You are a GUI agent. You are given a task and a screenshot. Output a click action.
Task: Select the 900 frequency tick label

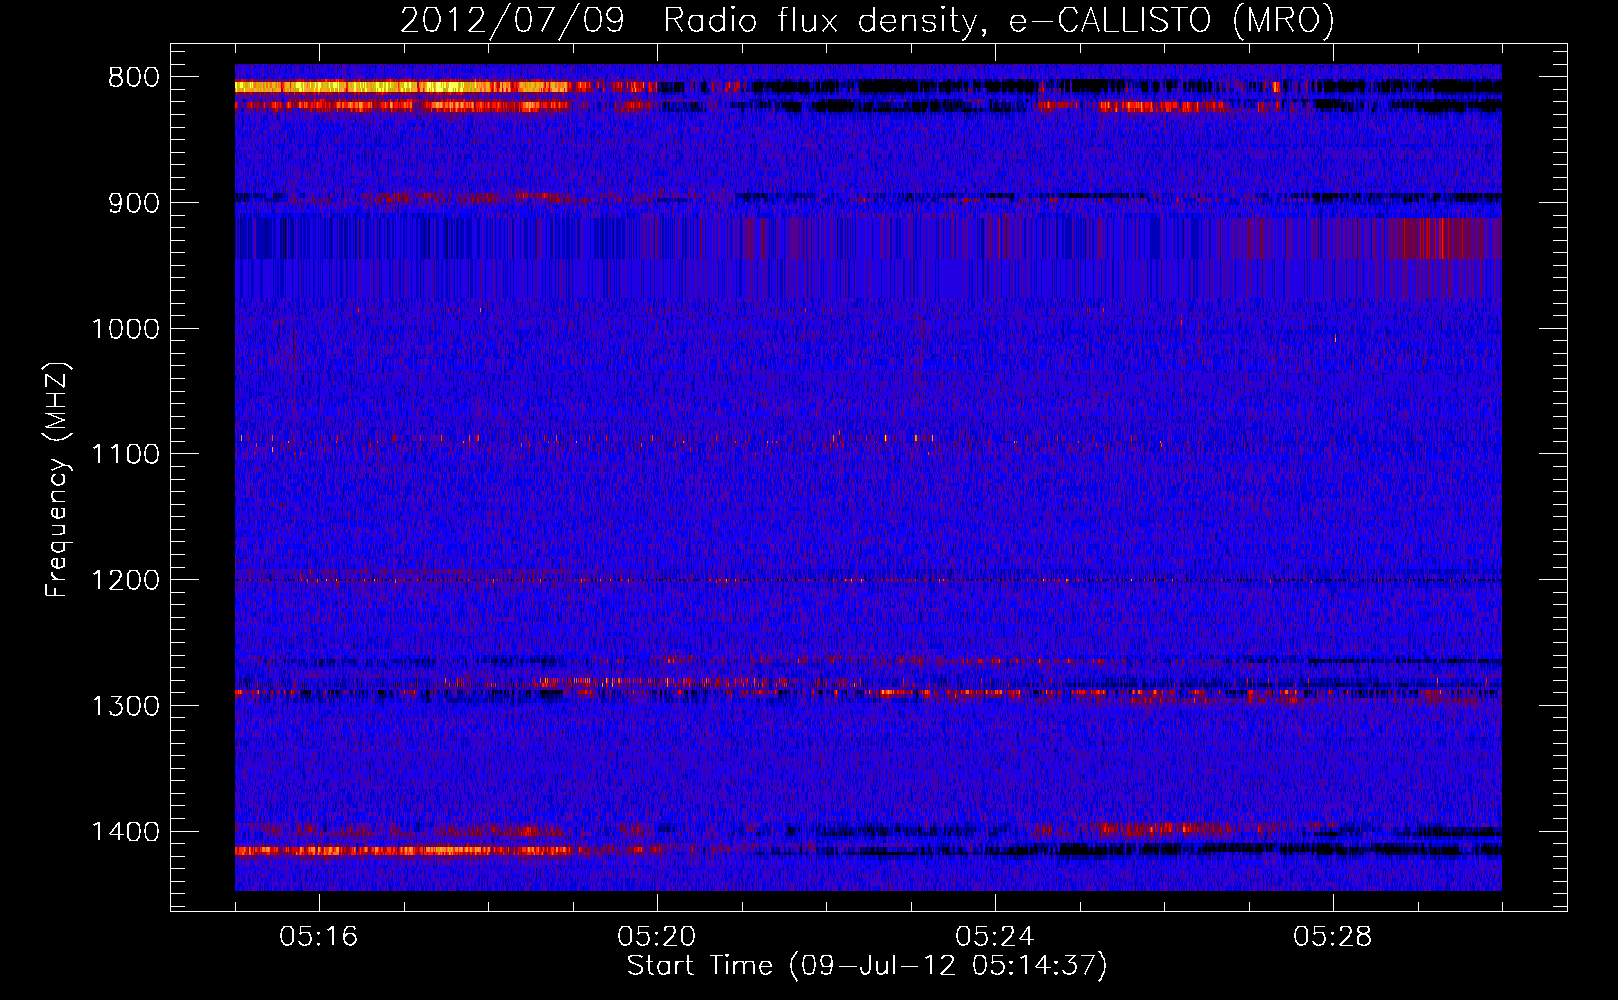click(134, 203)
